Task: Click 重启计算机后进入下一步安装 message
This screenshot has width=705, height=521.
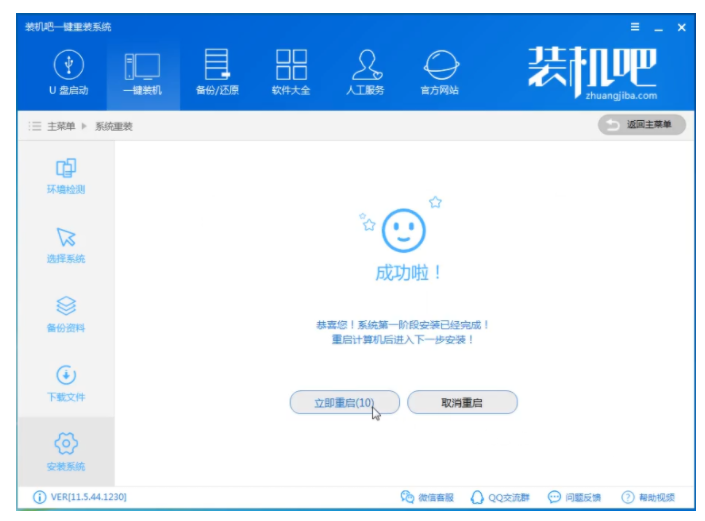Action: [x=402, y=339]
